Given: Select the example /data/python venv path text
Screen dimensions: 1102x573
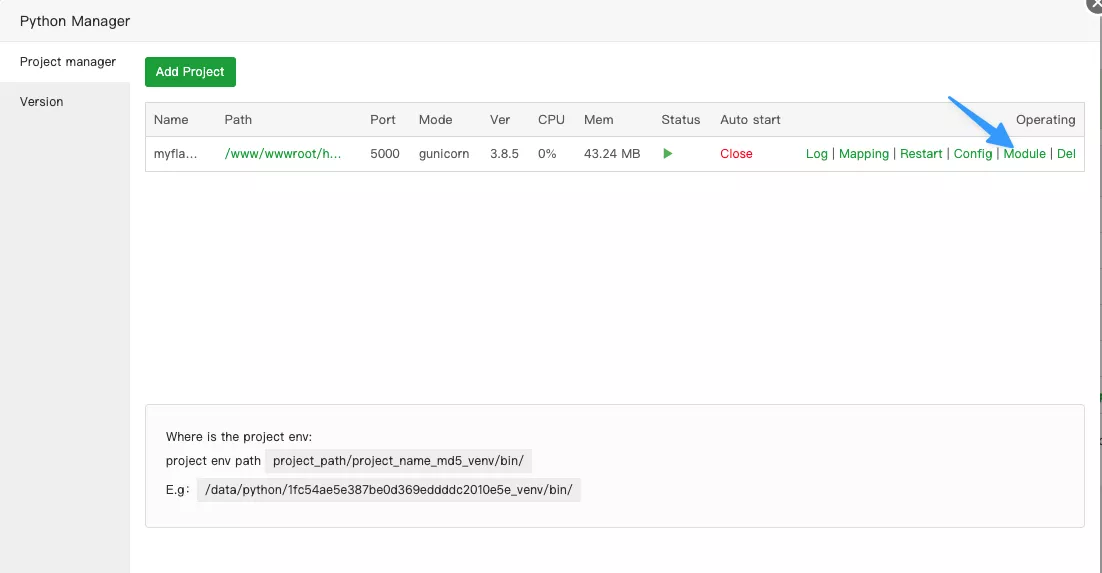Looking at the screenshot, I should click(388, 490).
